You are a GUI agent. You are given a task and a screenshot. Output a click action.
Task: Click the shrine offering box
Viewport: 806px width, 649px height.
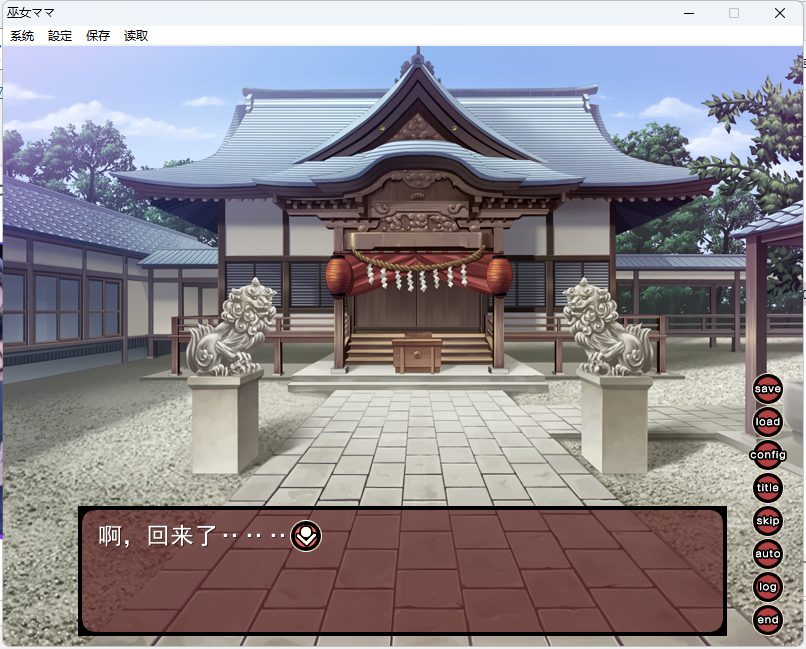[417, 355]
